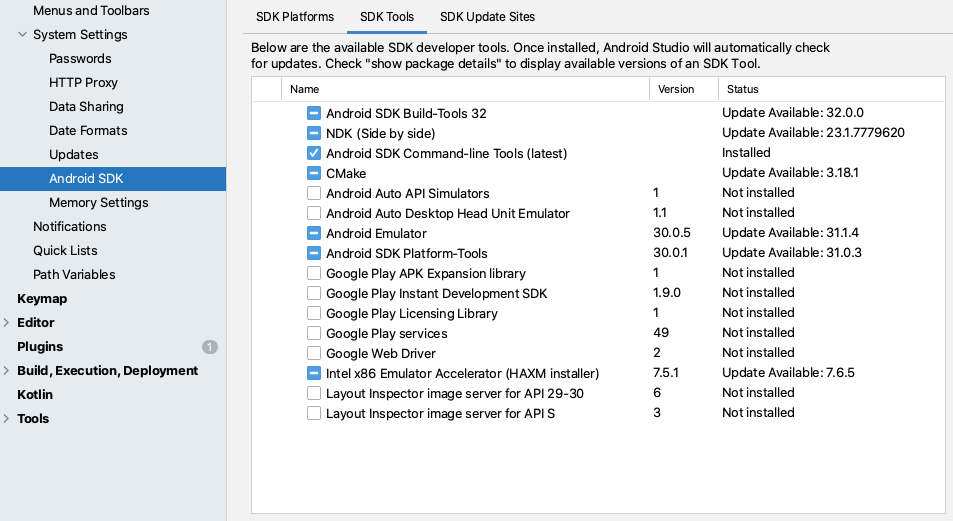Open Menus and Toolbars settings
This screenshot has height=521, width=953.
click(91, 11)
